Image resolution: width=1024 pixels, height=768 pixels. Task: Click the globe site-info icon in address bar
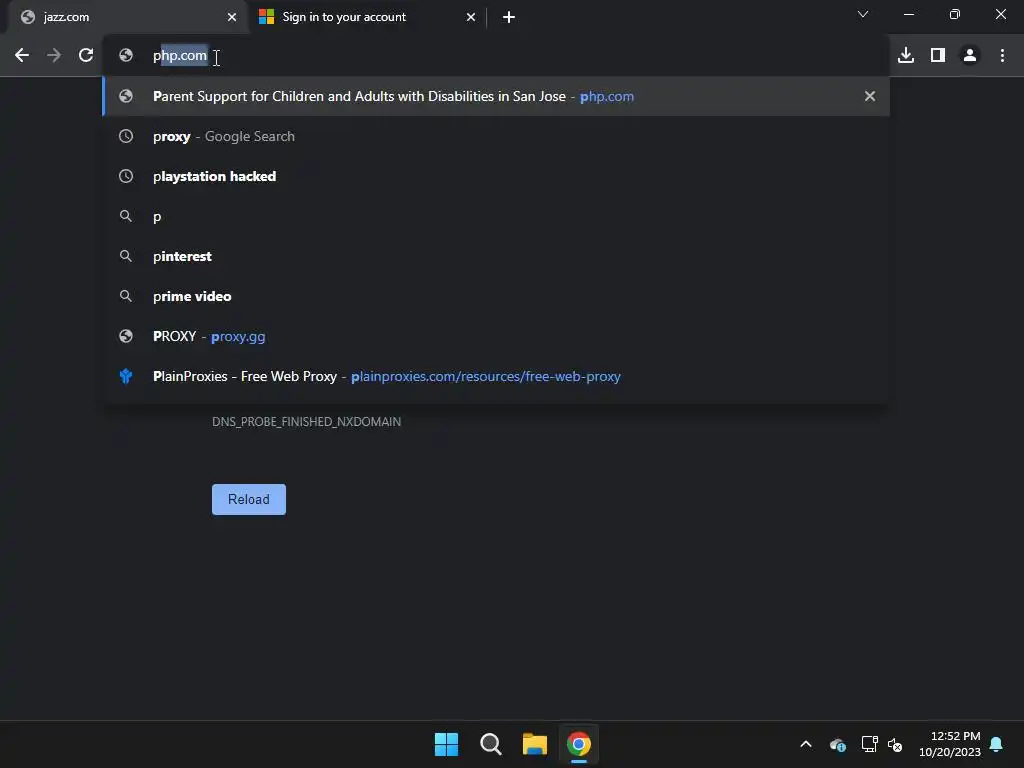coord(126,56)
